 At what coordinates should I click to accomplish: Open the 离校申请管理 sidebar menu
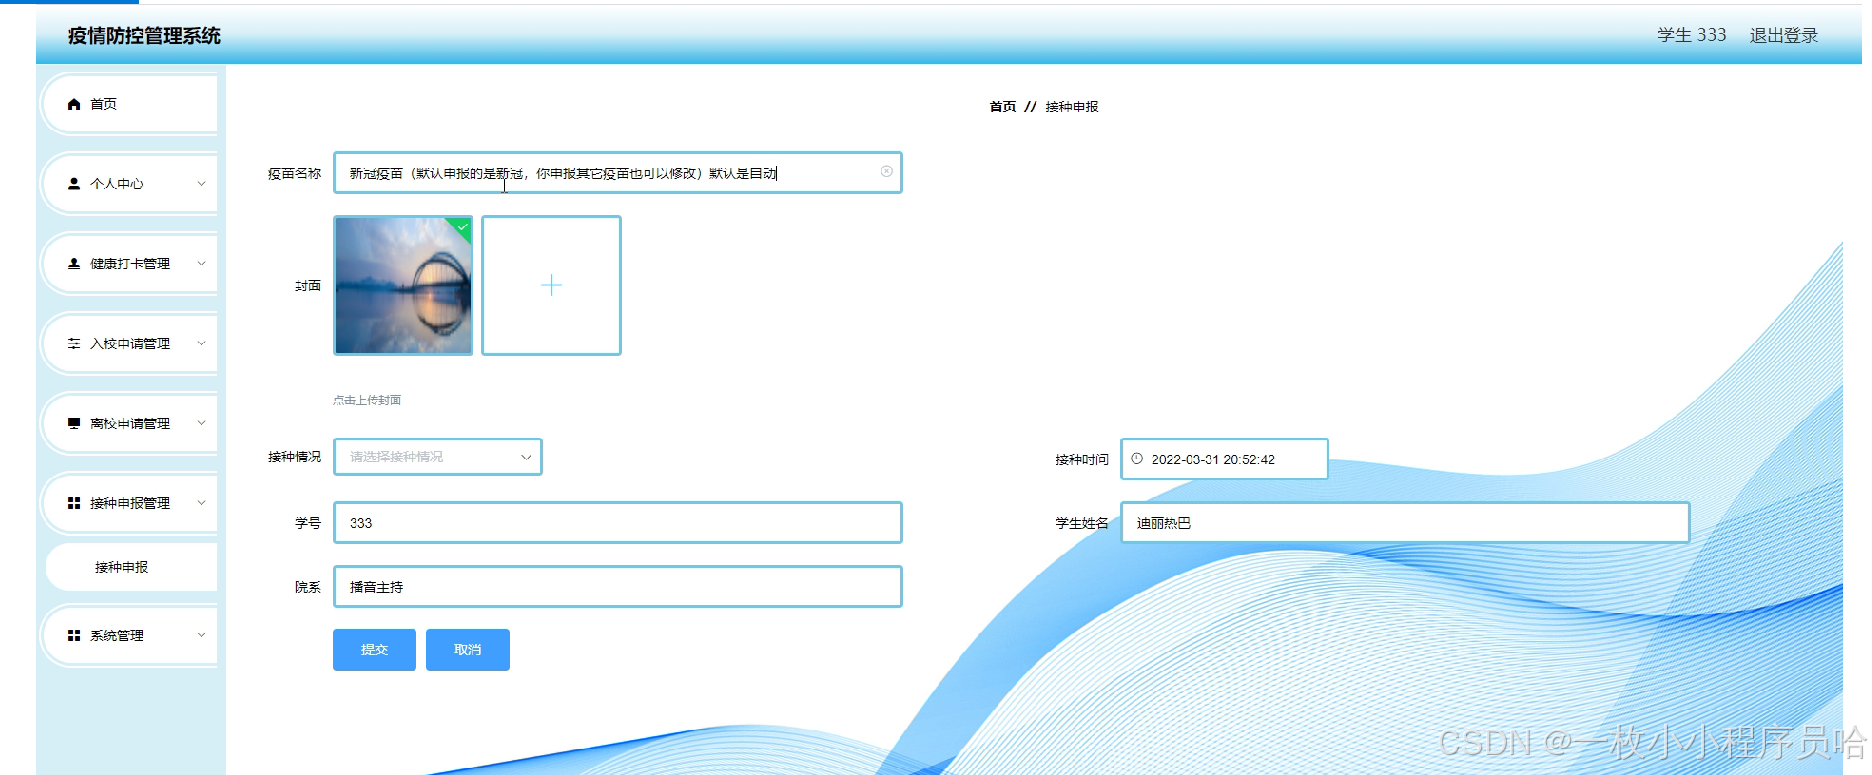pyautogui.click(x=131, y=424)
